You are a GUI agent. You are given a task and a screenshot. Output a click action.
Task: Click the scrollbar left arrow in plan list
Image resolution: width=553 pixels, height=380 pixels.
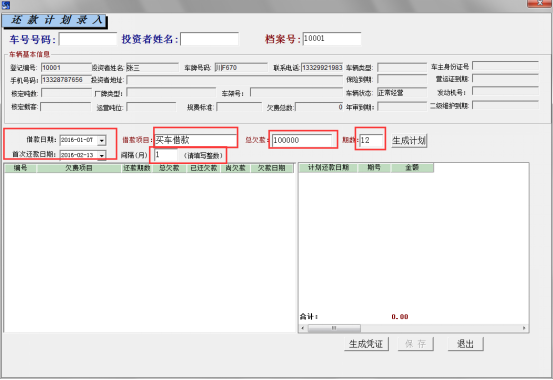click(303, 328)
